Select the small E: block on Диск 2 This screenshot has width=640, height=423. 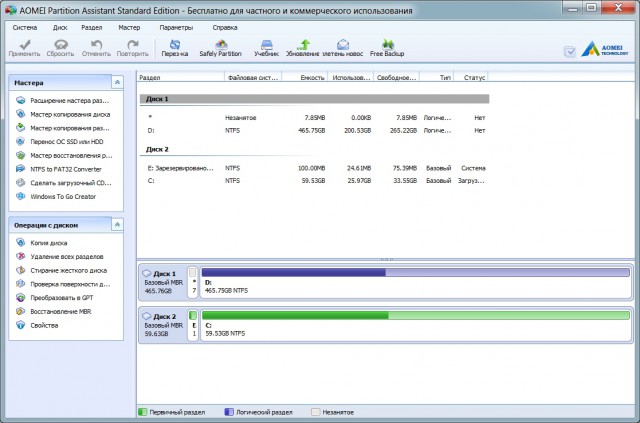click(193, 325)
